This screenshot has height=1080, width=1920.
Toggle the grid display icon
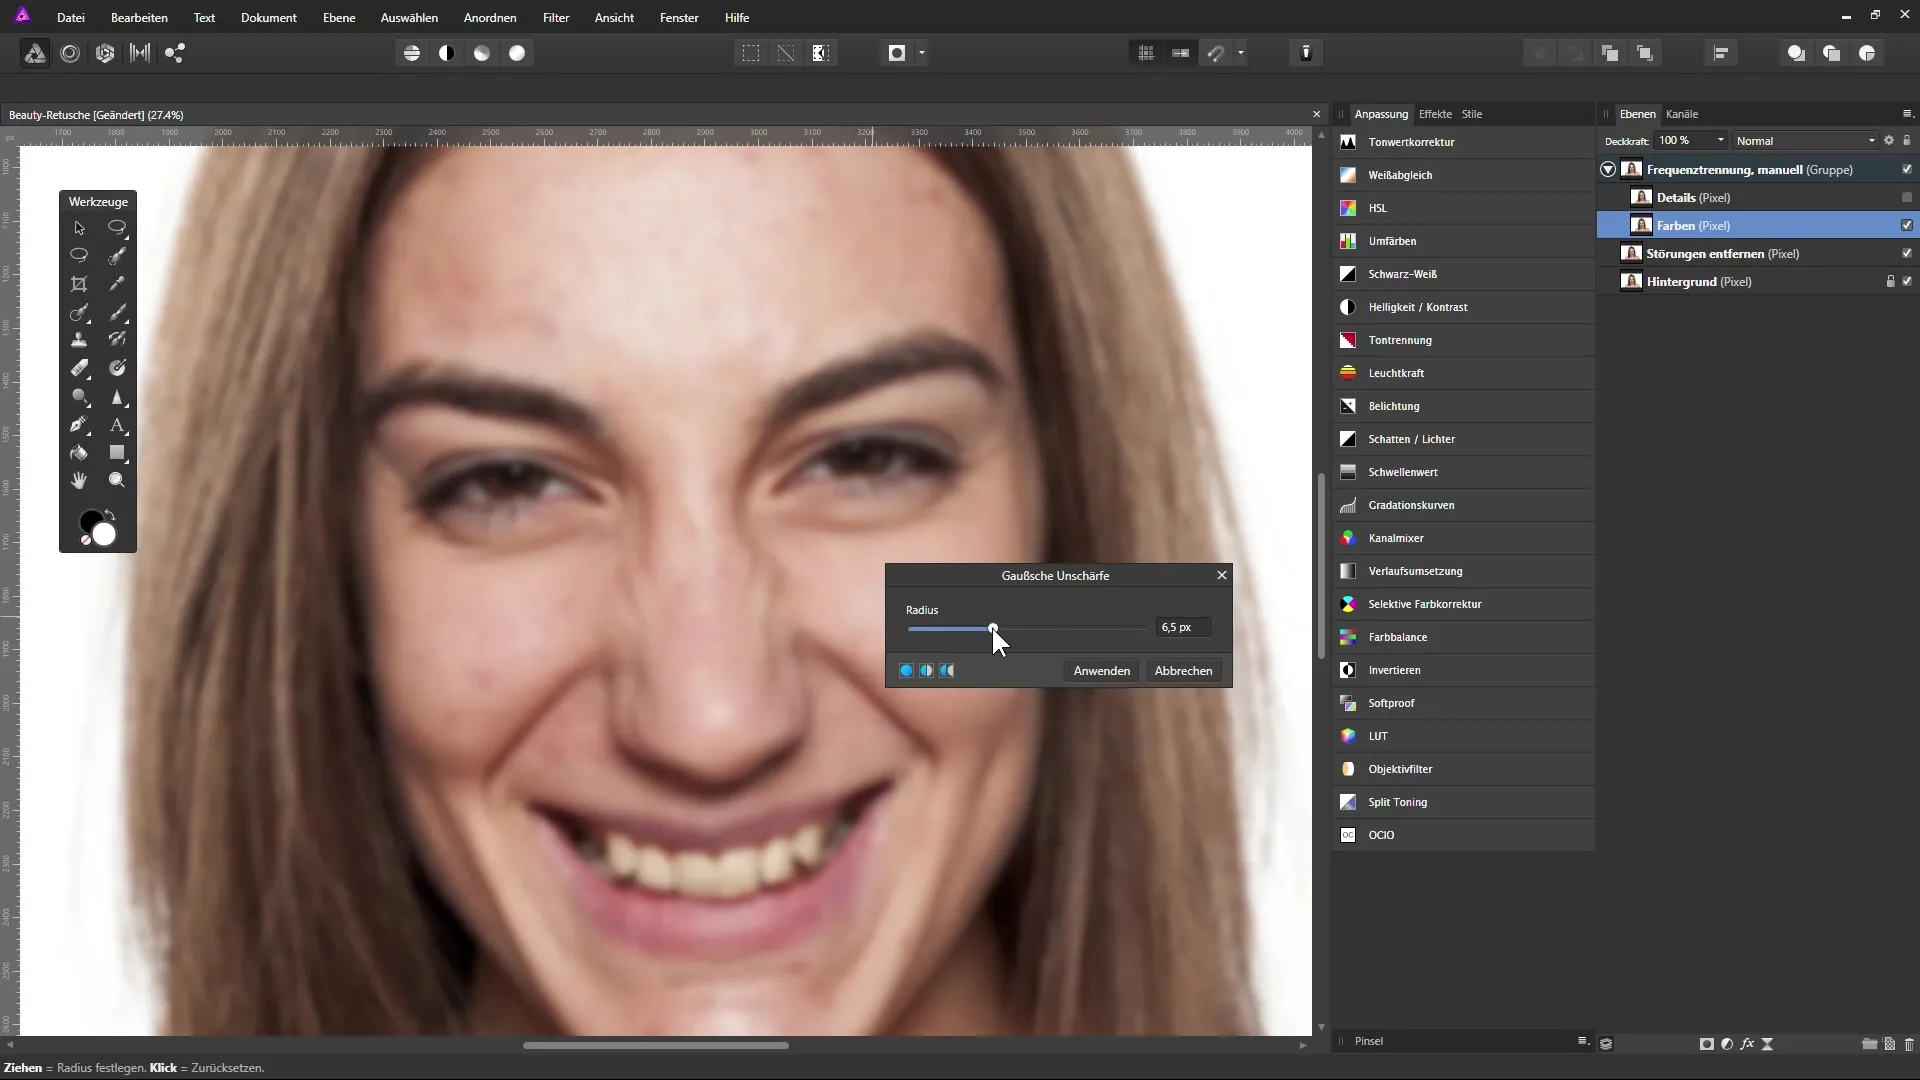1146,54
